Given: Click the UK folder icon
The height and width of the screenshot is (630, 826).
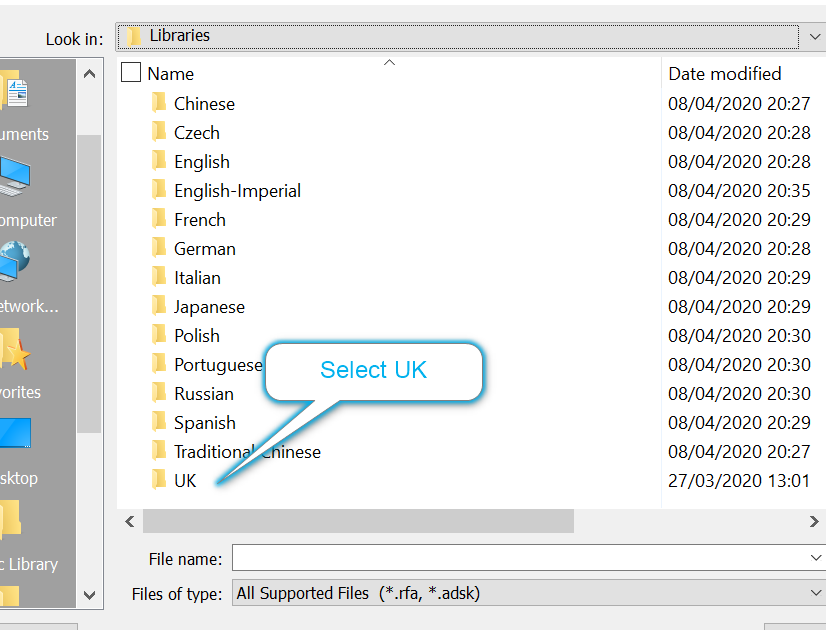Looking at the screenshot, I should 159,480.
